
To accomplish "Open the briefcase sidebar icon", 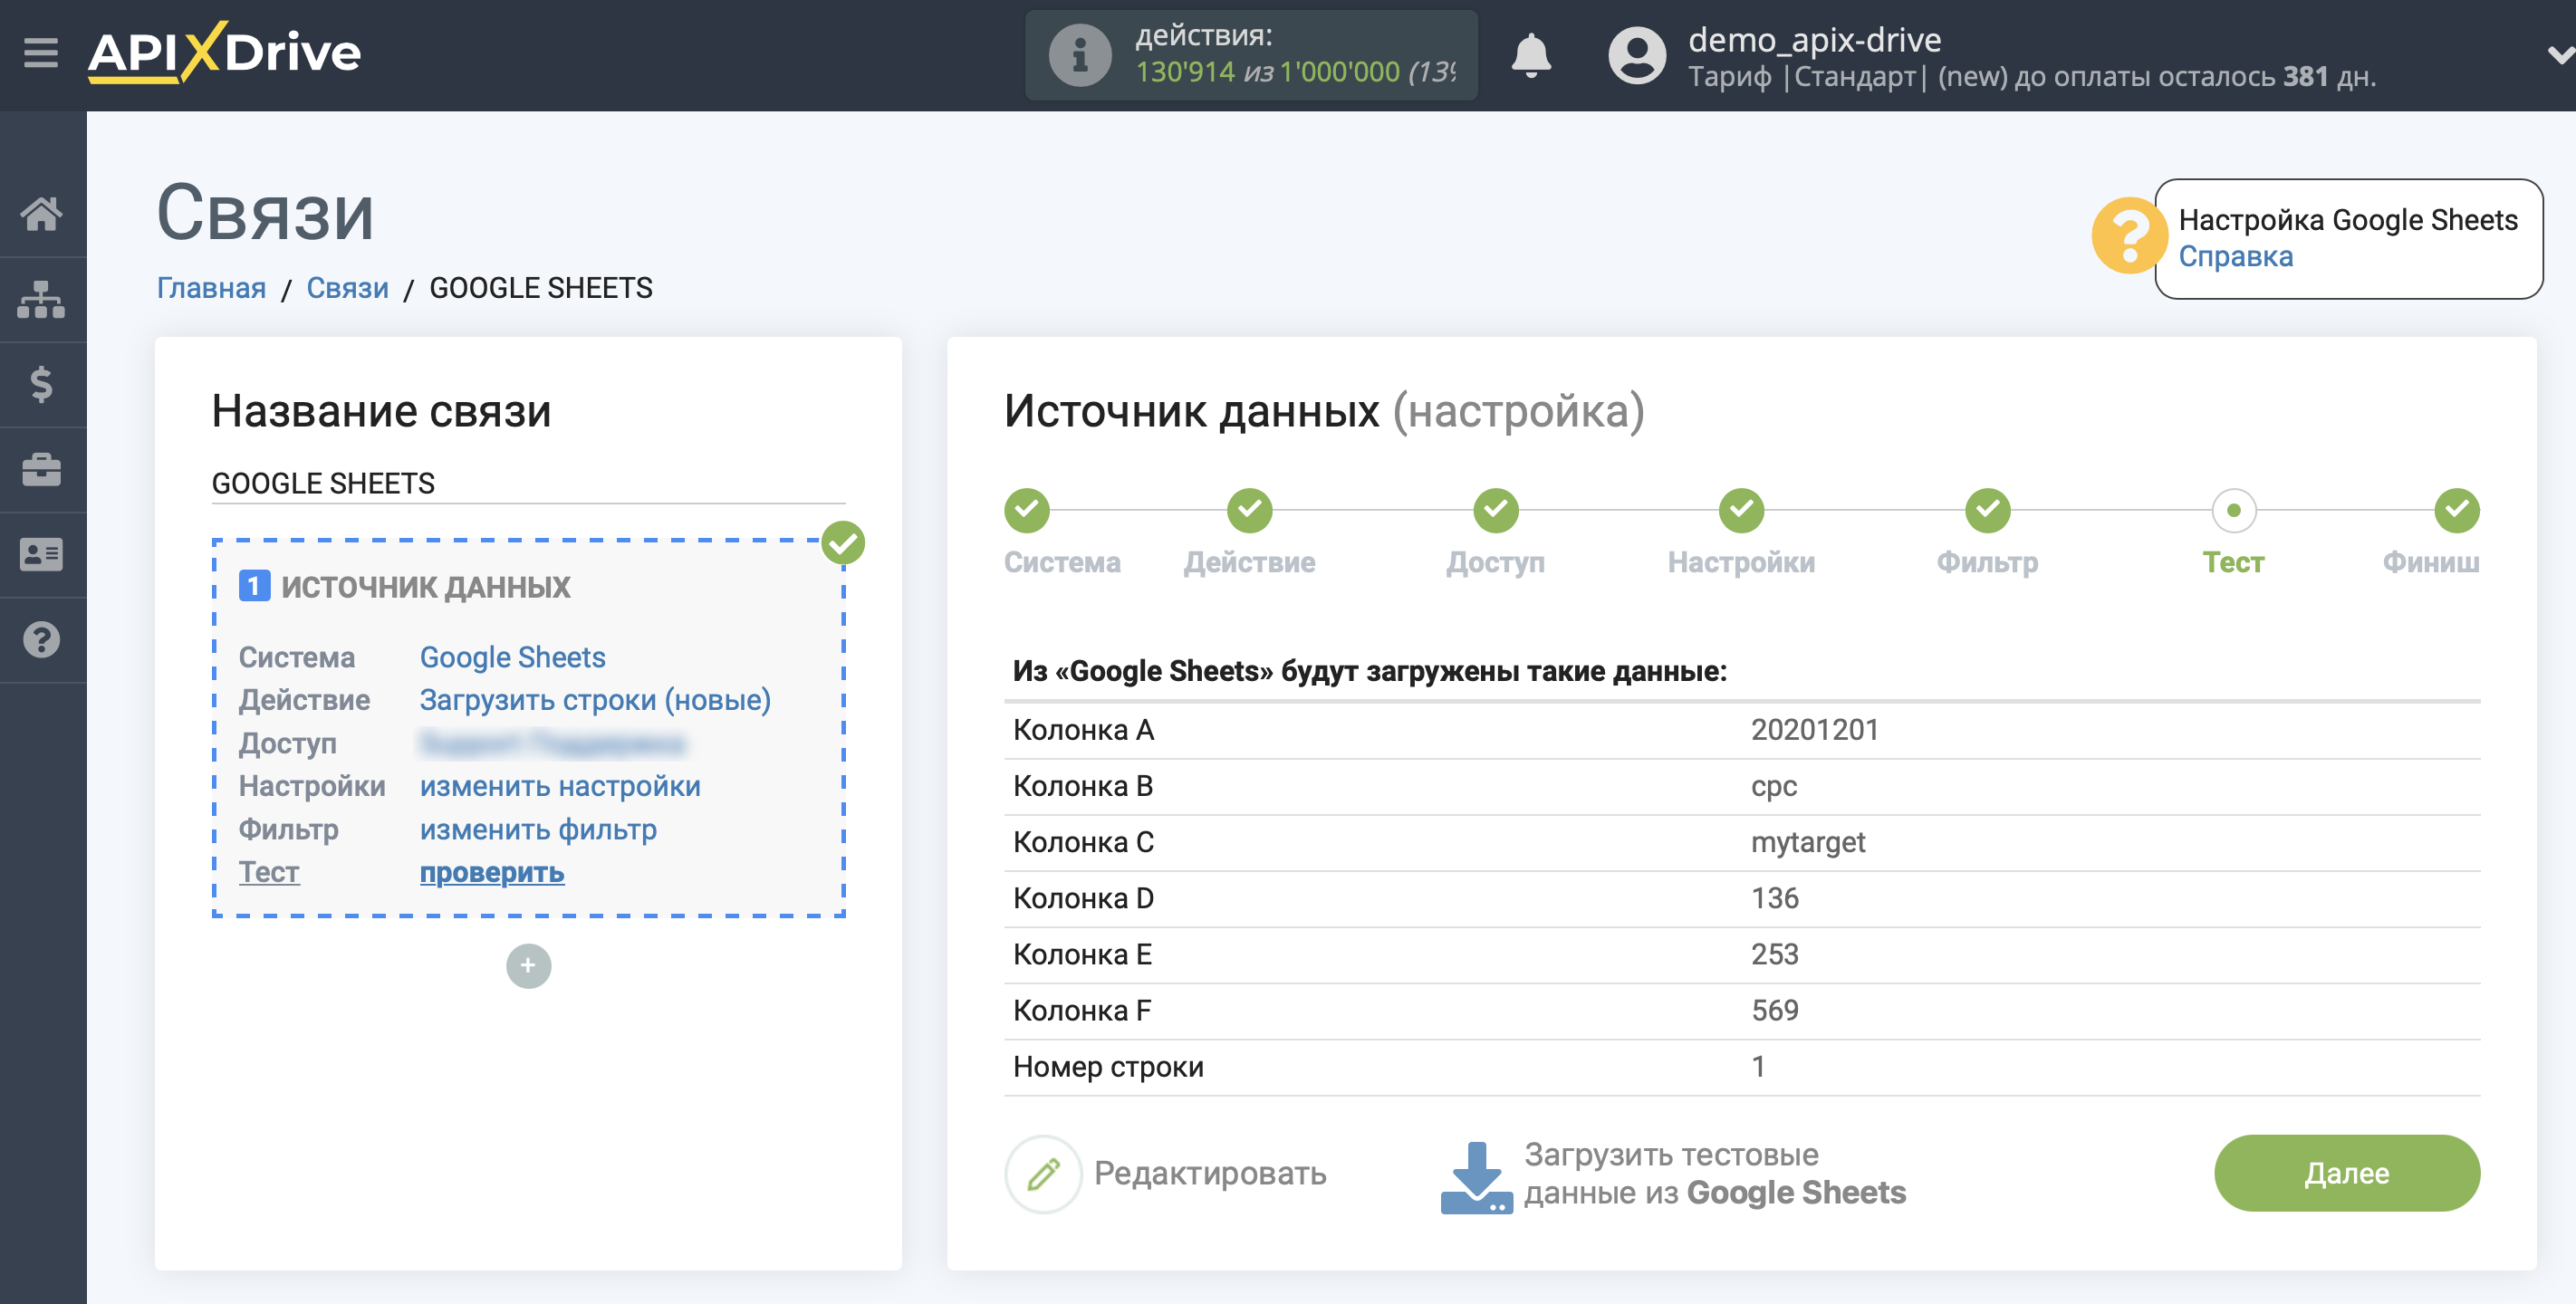I will click(x=41, y=469).
